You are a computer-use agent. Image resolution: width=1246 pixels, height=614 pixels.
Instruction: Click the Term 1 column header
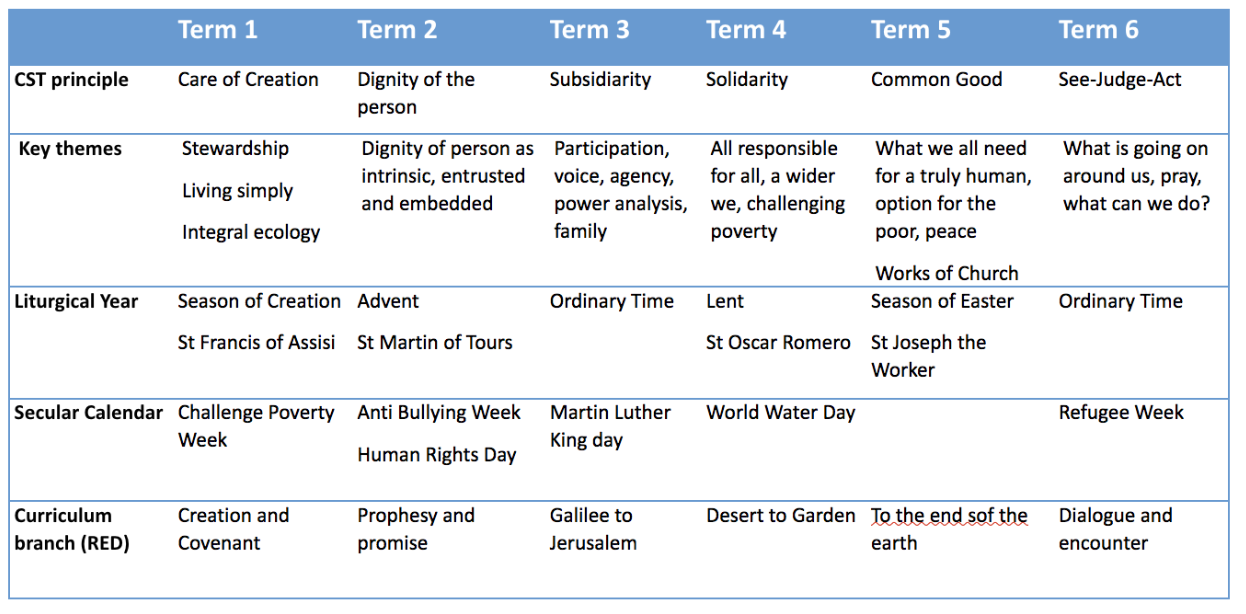[x=217, y=30]
